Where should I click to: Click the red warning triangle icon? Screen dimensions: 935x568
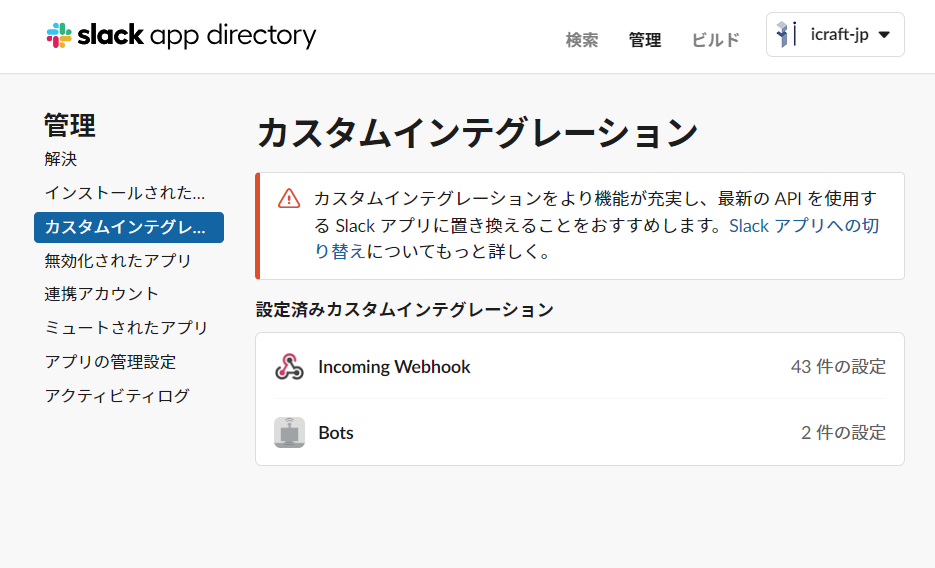[289, 198]
